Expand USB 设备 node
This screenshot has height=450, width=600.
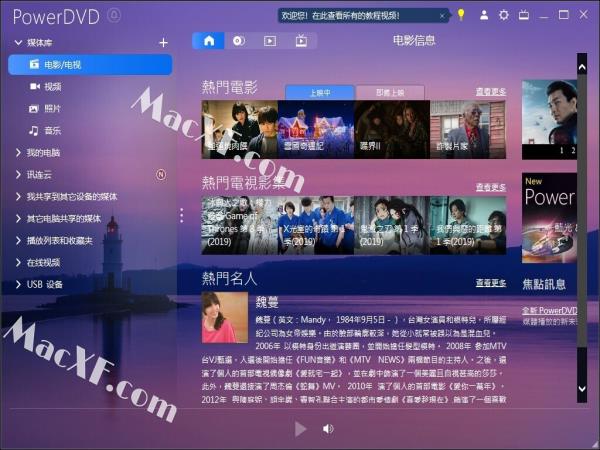pos(18,284)
